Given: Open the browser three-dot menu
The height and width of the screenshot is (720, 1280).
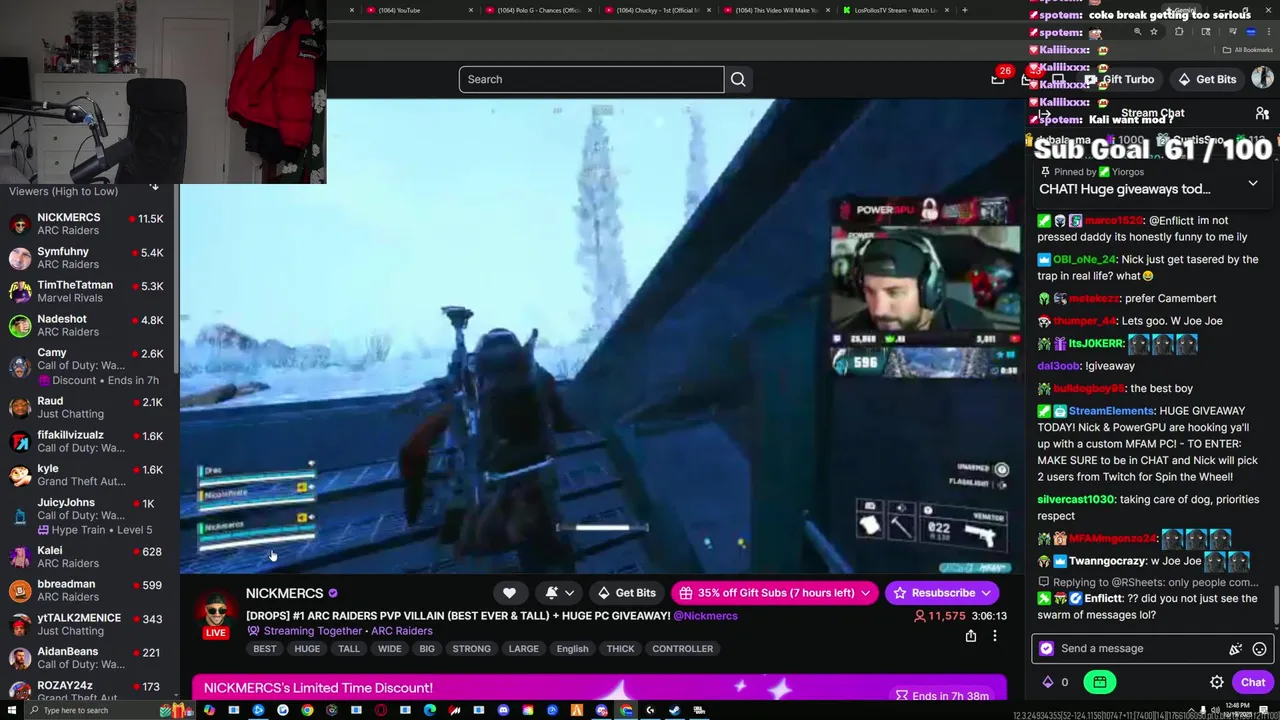Looking at the screenshot, I should pos(1268,32).
